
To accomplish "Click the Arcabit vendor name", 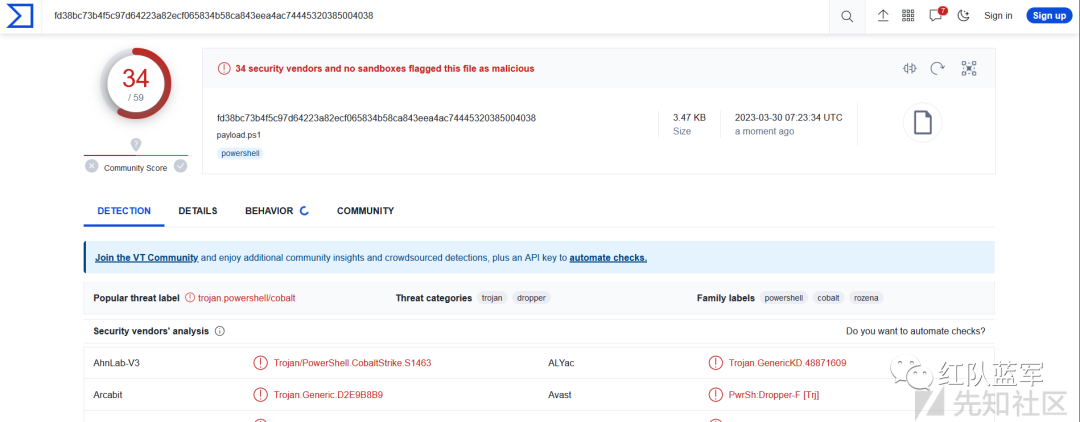I will (107, 395).
